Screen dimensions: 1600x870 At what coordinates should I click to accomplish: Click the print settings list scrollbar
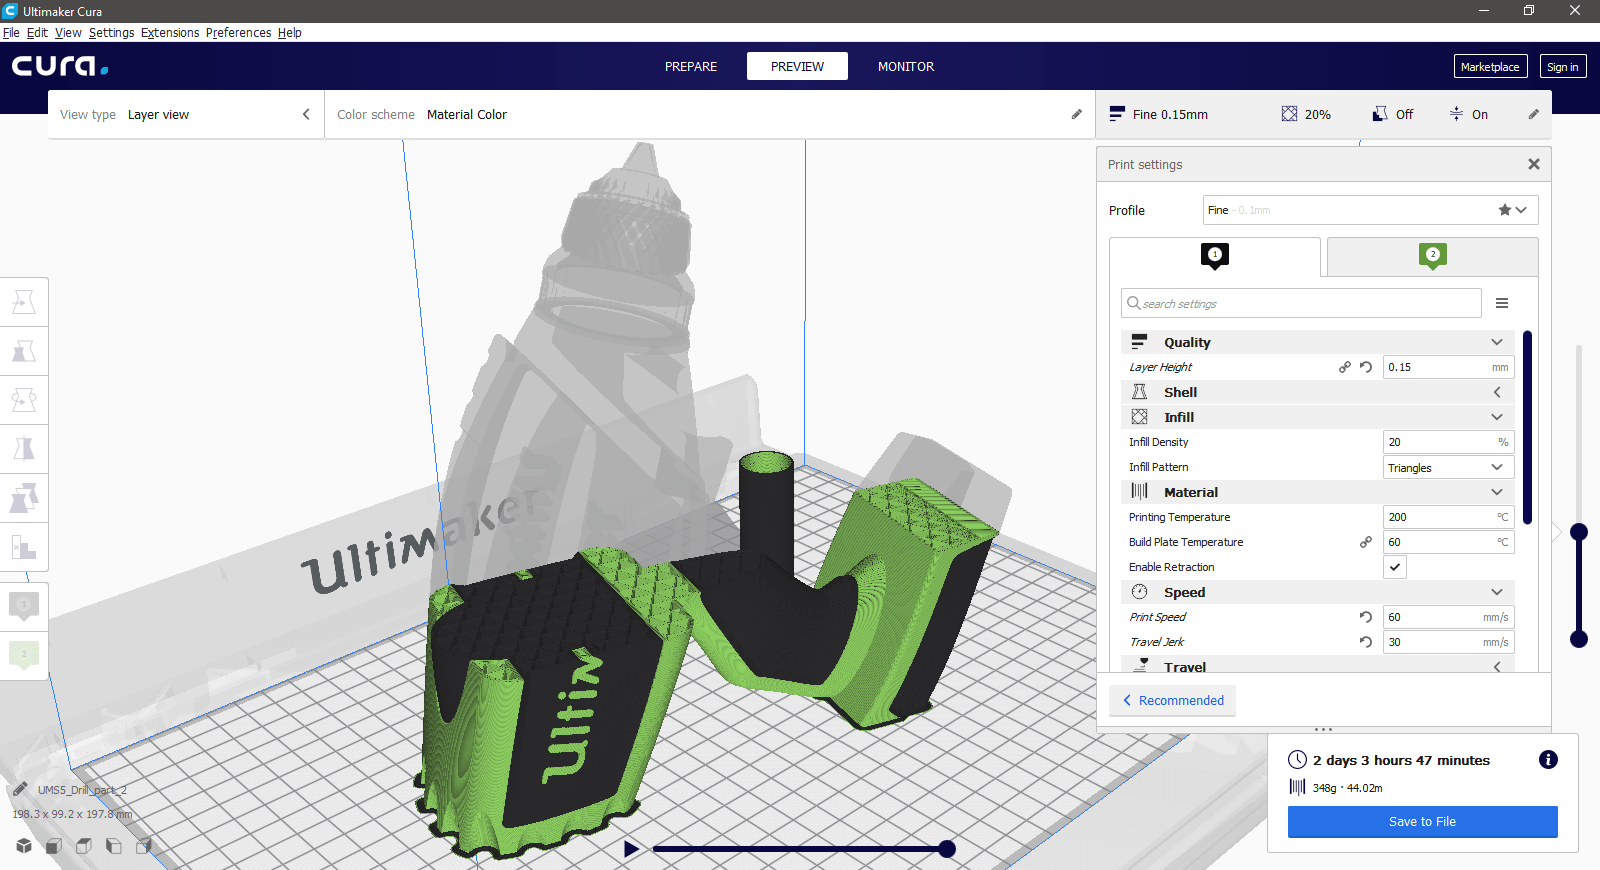click(1527, 428)
